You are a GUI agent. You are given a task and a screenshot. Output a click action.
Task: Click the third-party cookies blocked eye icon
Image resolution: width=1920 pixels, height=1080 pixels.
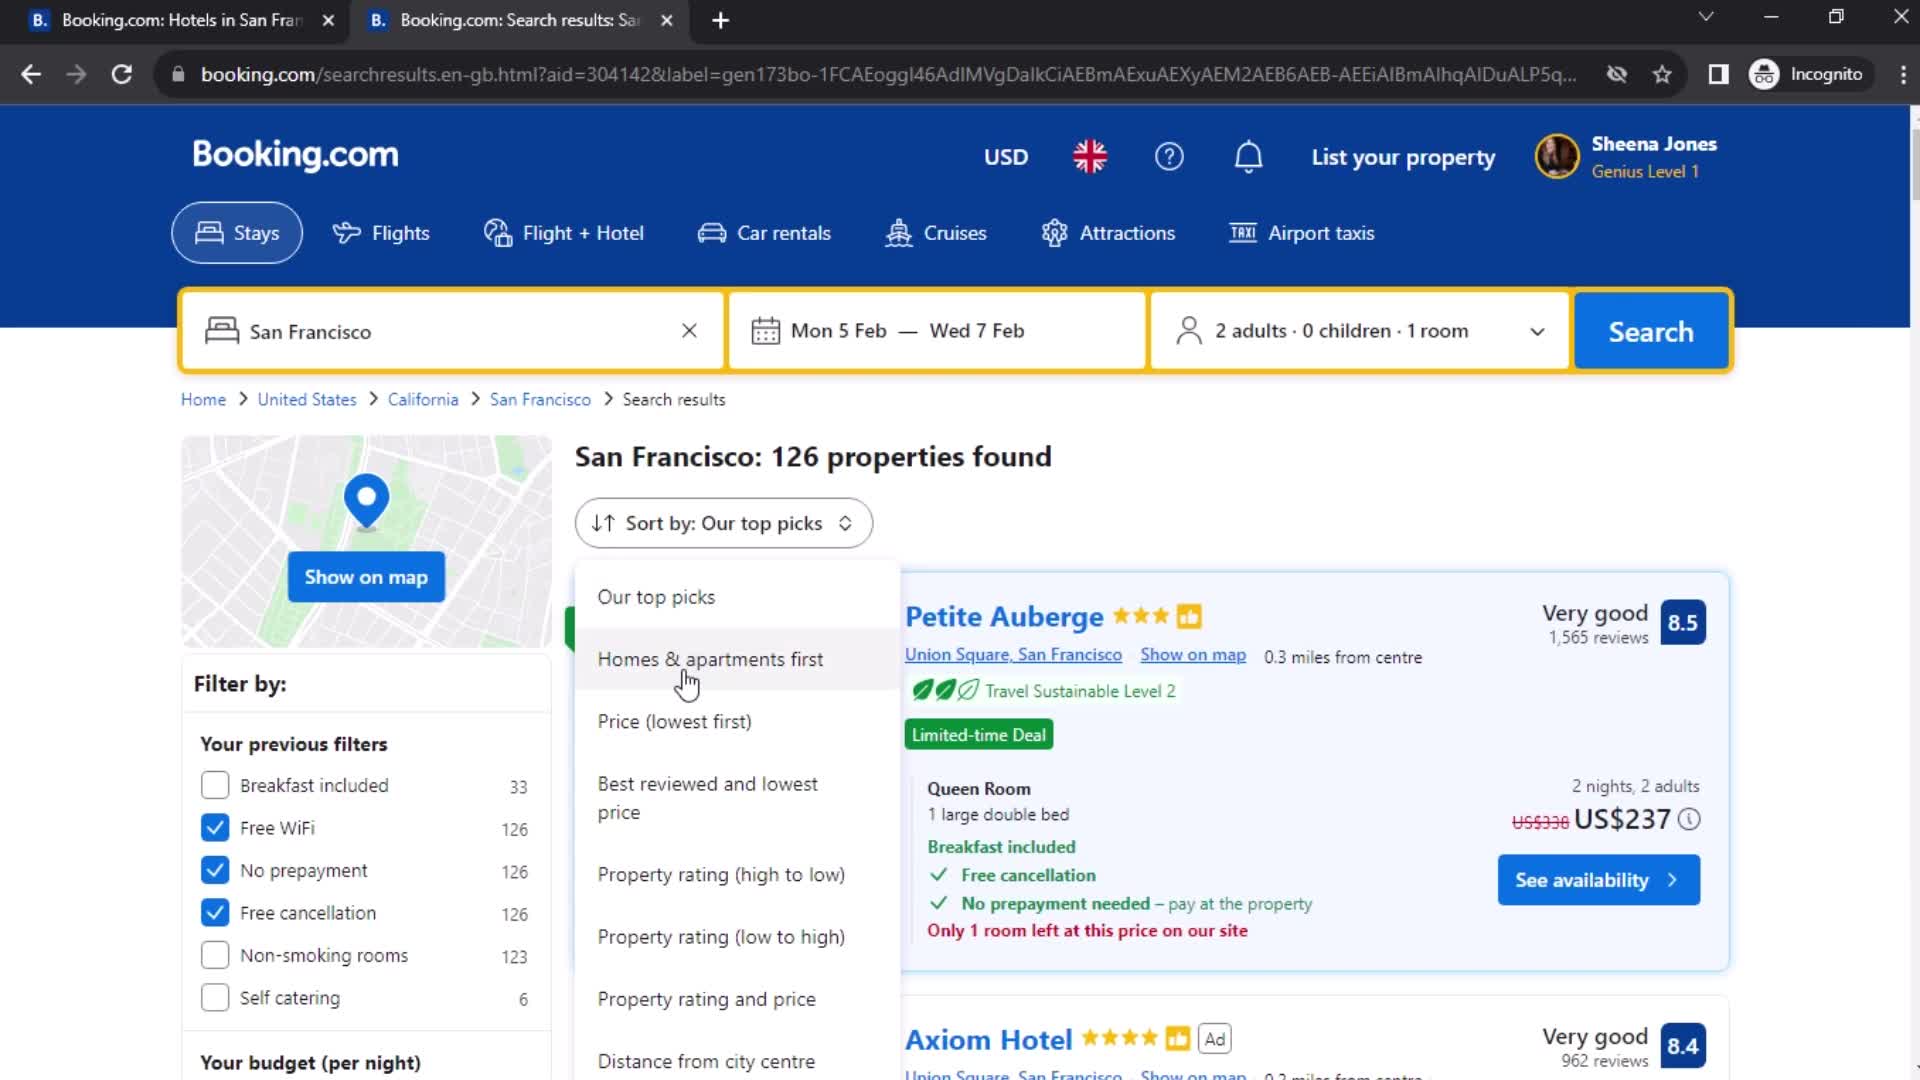pos(1616,74)
